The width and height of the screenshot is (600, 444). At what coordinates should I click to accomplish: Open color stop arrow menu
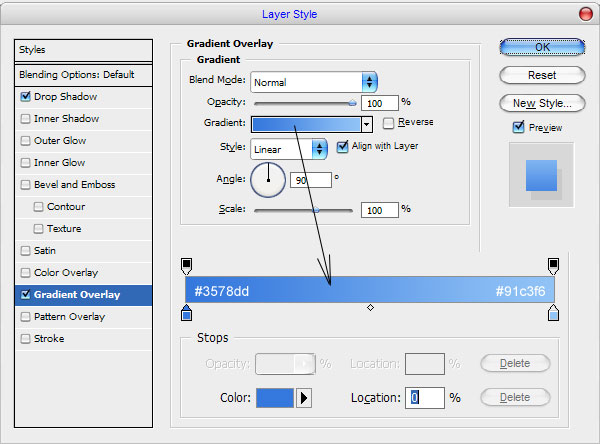point(304,398)
